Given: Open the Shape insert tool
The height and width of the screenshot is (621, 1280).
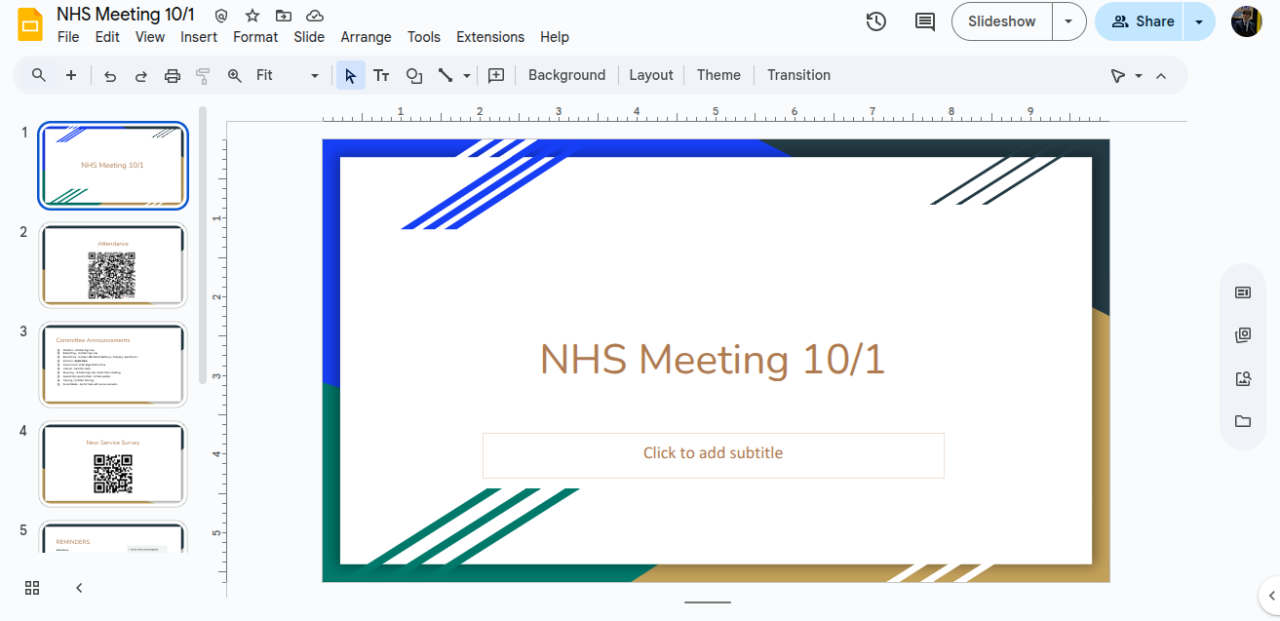Looking at the screenshot, I should 413,75.
